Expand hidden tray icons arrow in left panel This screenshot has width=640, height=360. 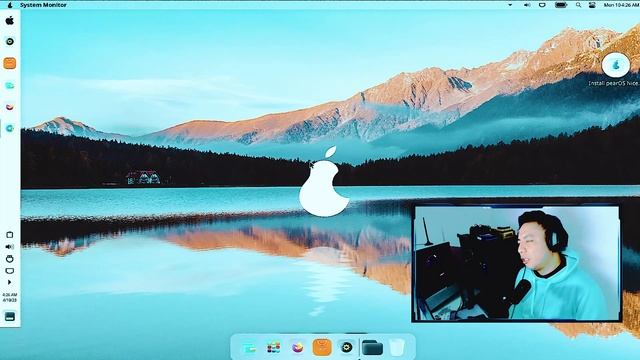tap(10, 282)
